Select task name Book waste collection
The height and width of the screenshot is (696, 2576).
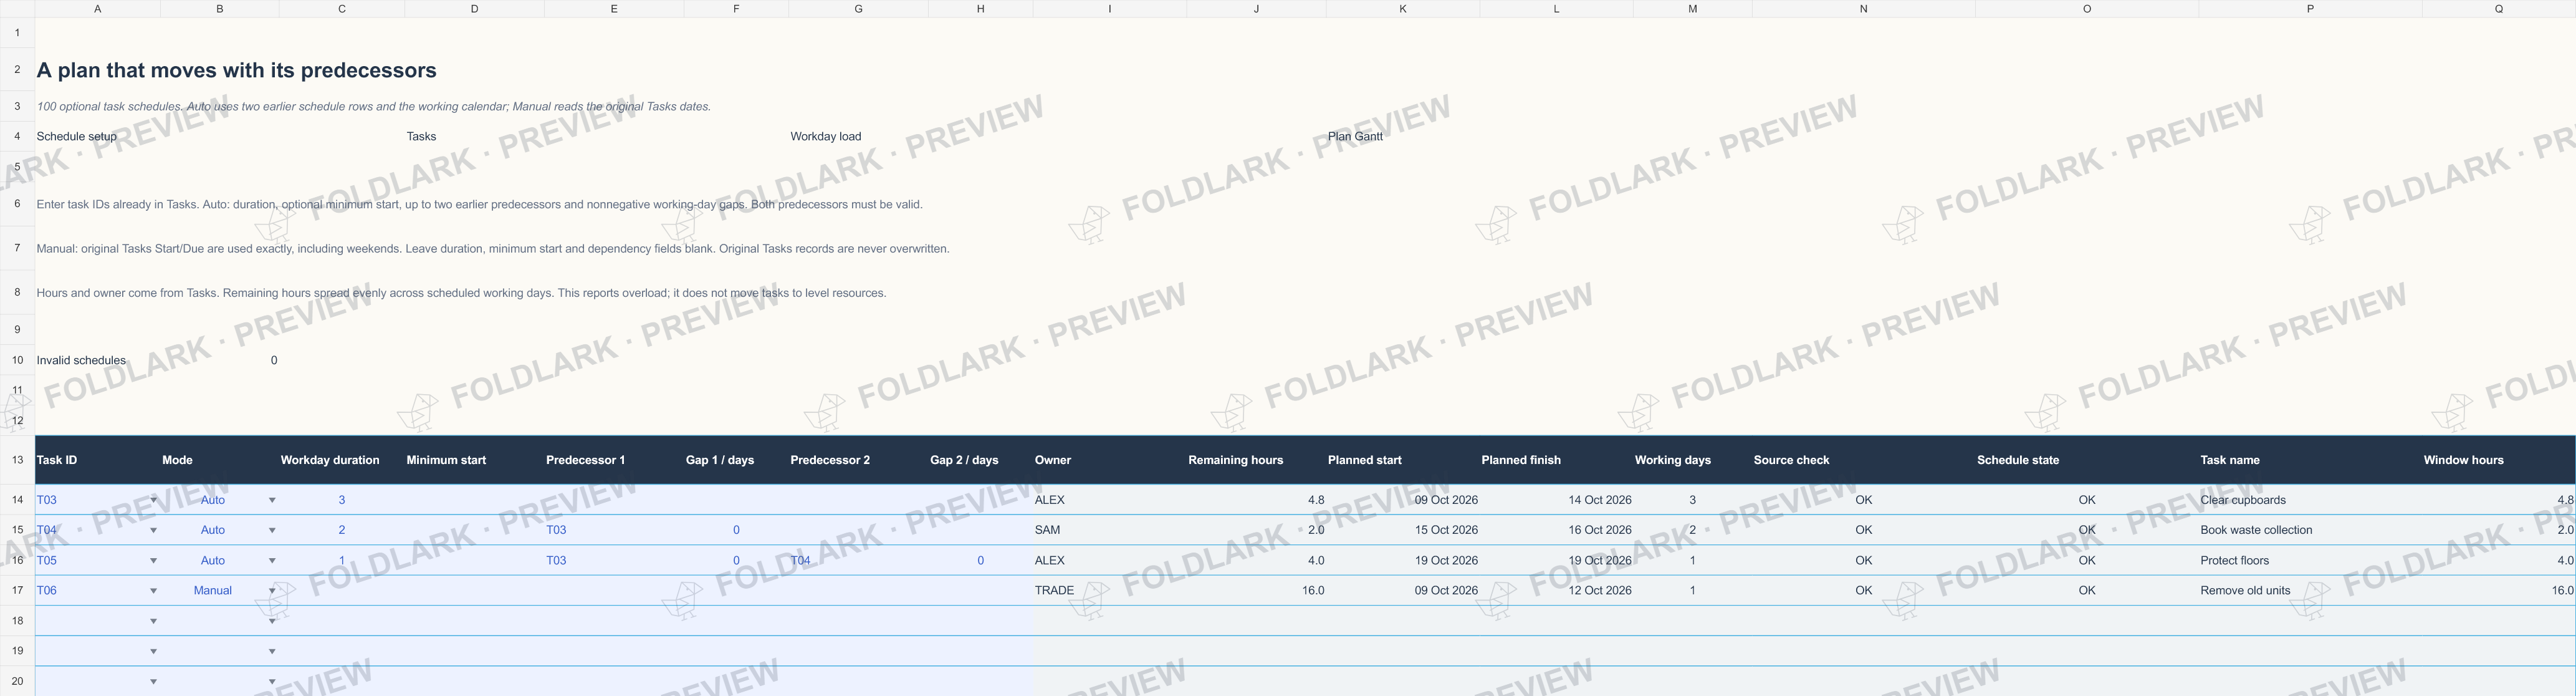pos(2310,530)
